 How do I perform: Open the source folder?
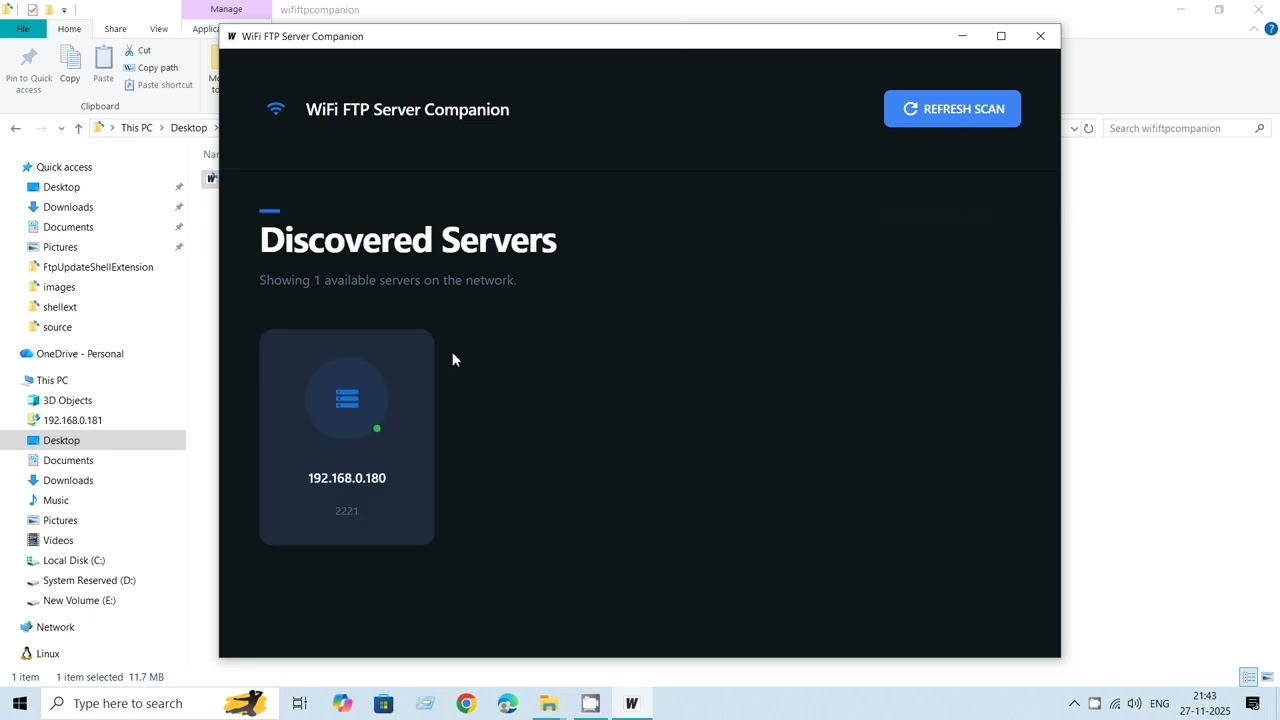(57, 327)
